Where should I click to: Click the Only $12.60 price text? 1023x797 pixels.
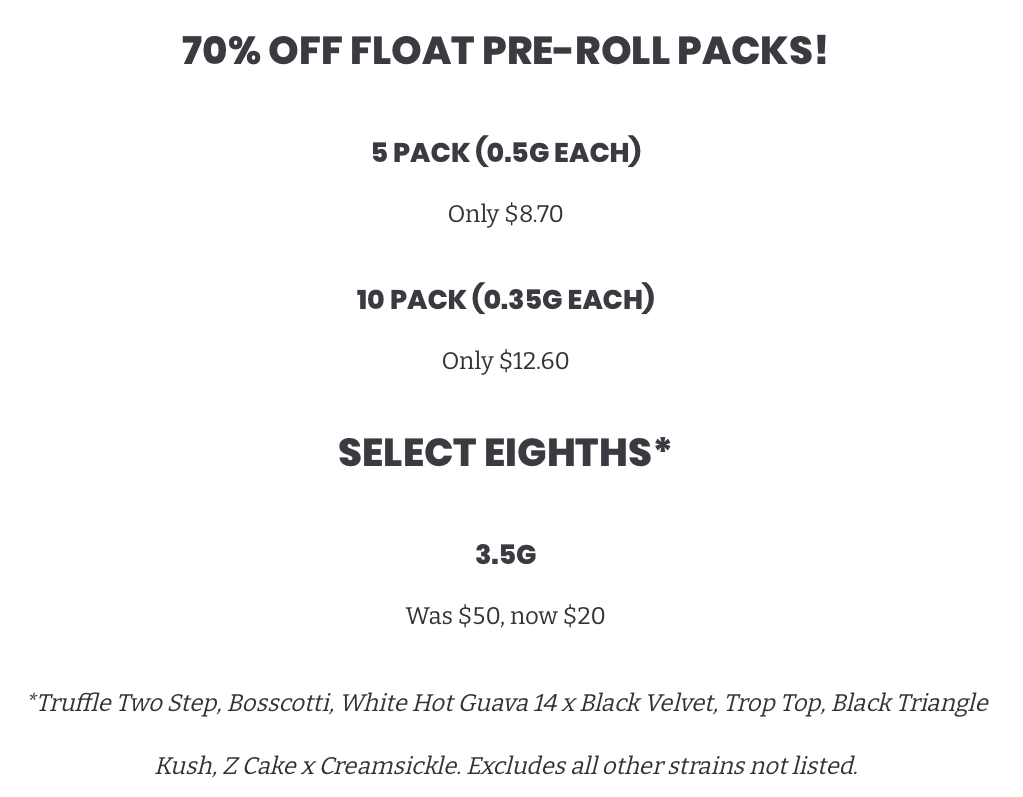tap(505, 361)
